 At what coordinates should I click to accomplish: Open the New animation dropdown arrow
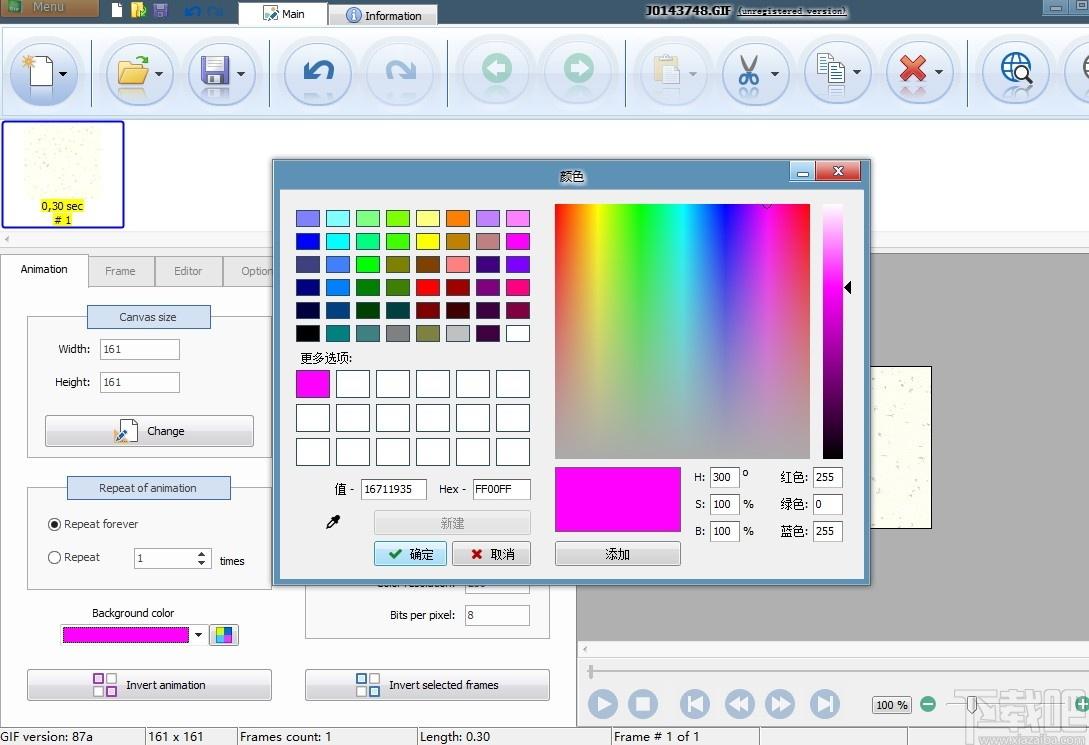click(x=63, y=74)
